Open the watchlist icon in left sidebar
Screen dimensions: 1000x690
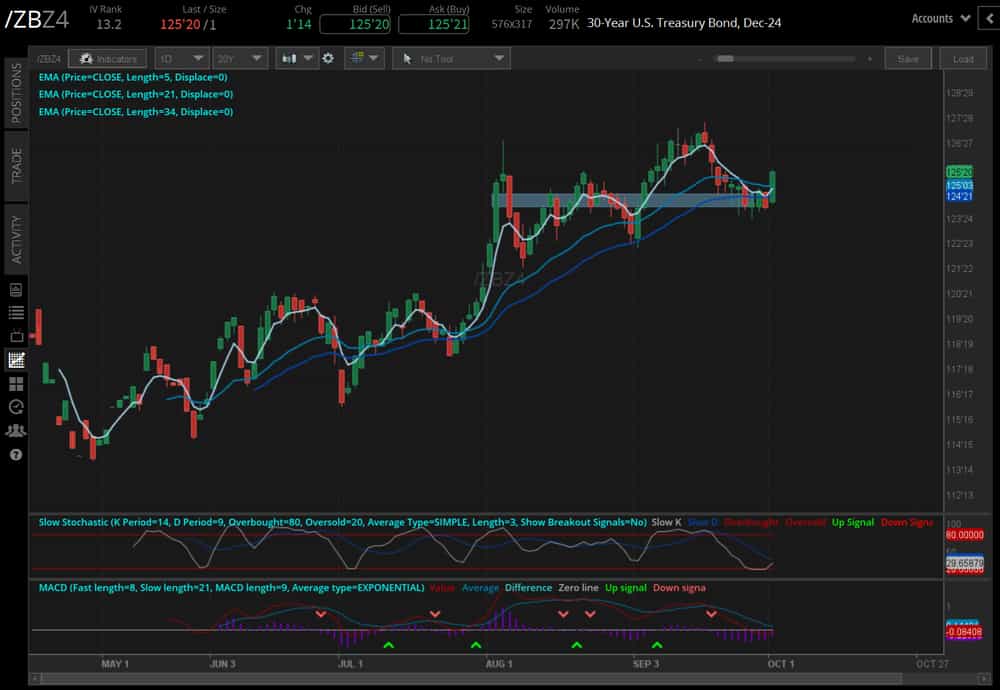coord(15,312)
